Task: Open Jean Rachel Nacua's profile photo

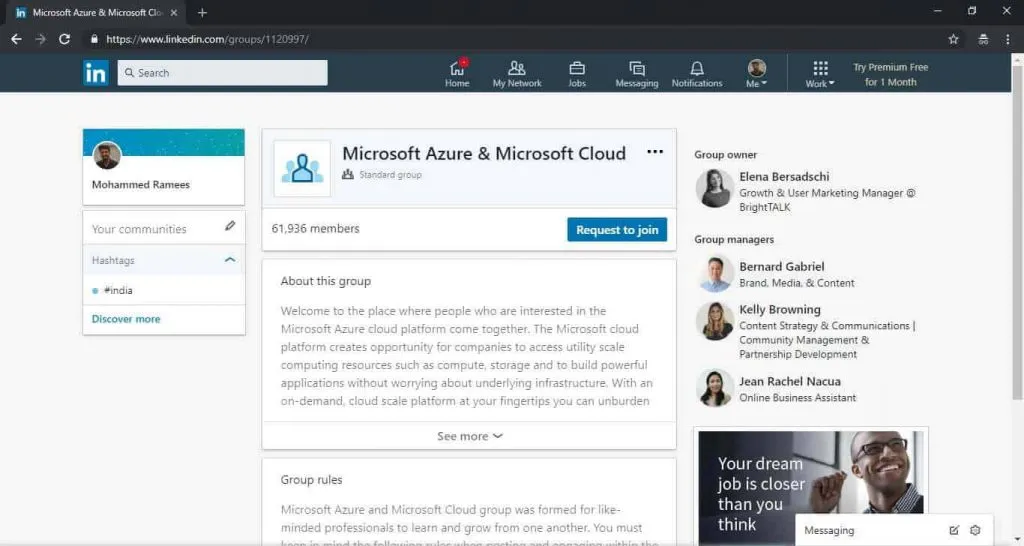Action: click(714, 388)
